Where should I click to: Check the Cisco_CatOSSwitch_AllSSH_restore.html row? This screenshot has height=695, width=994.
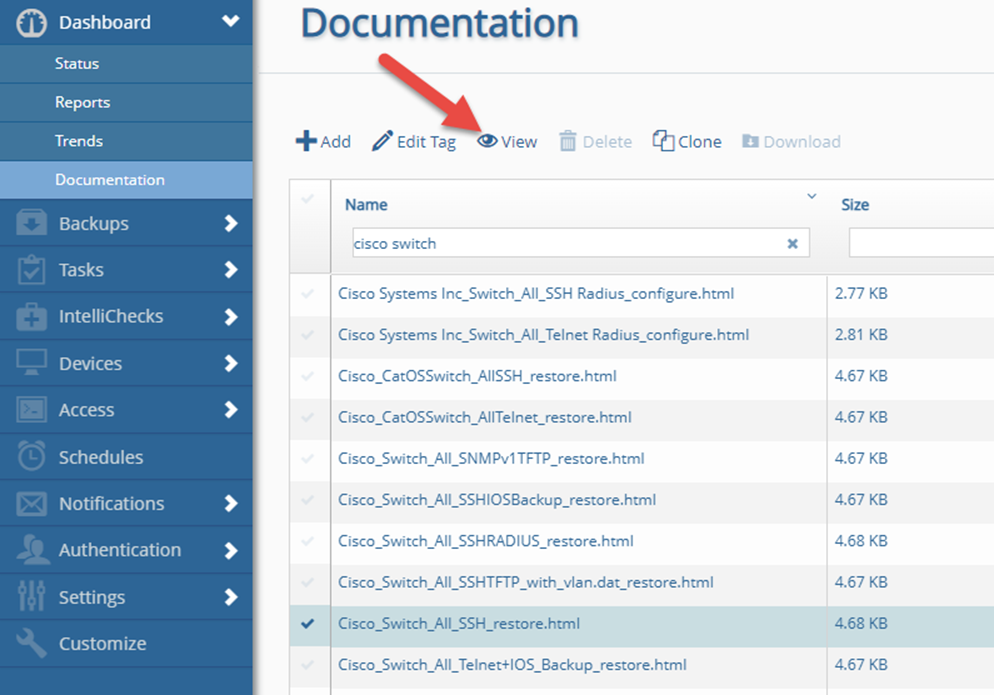308,376
